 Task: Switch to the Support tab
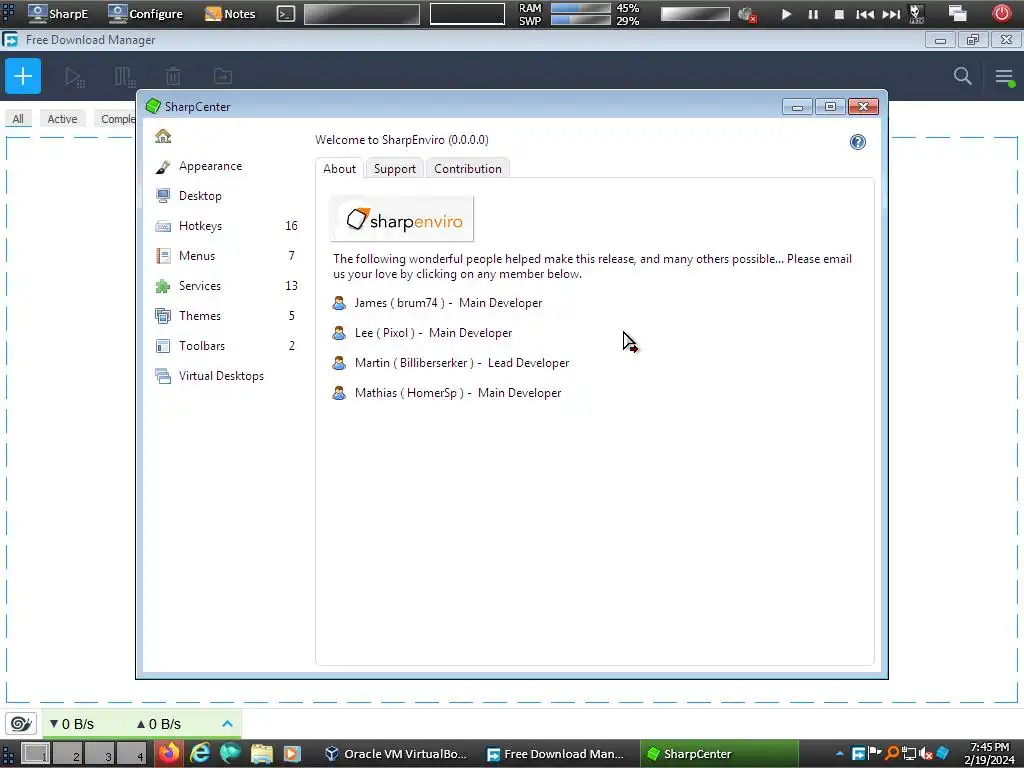tap(394, 168)
